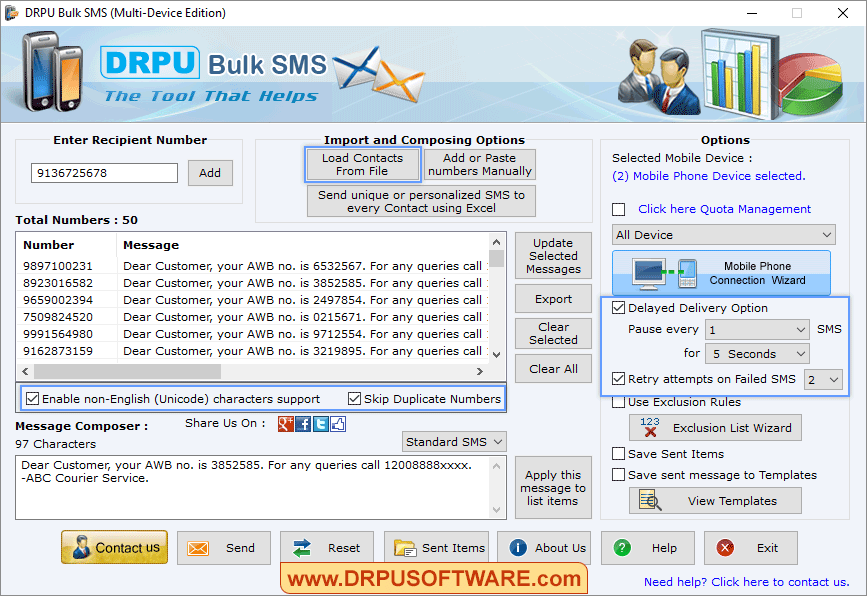
Task: Uncheck Retry attempts on Failed SMS
Action: click(x=619, y=379)
